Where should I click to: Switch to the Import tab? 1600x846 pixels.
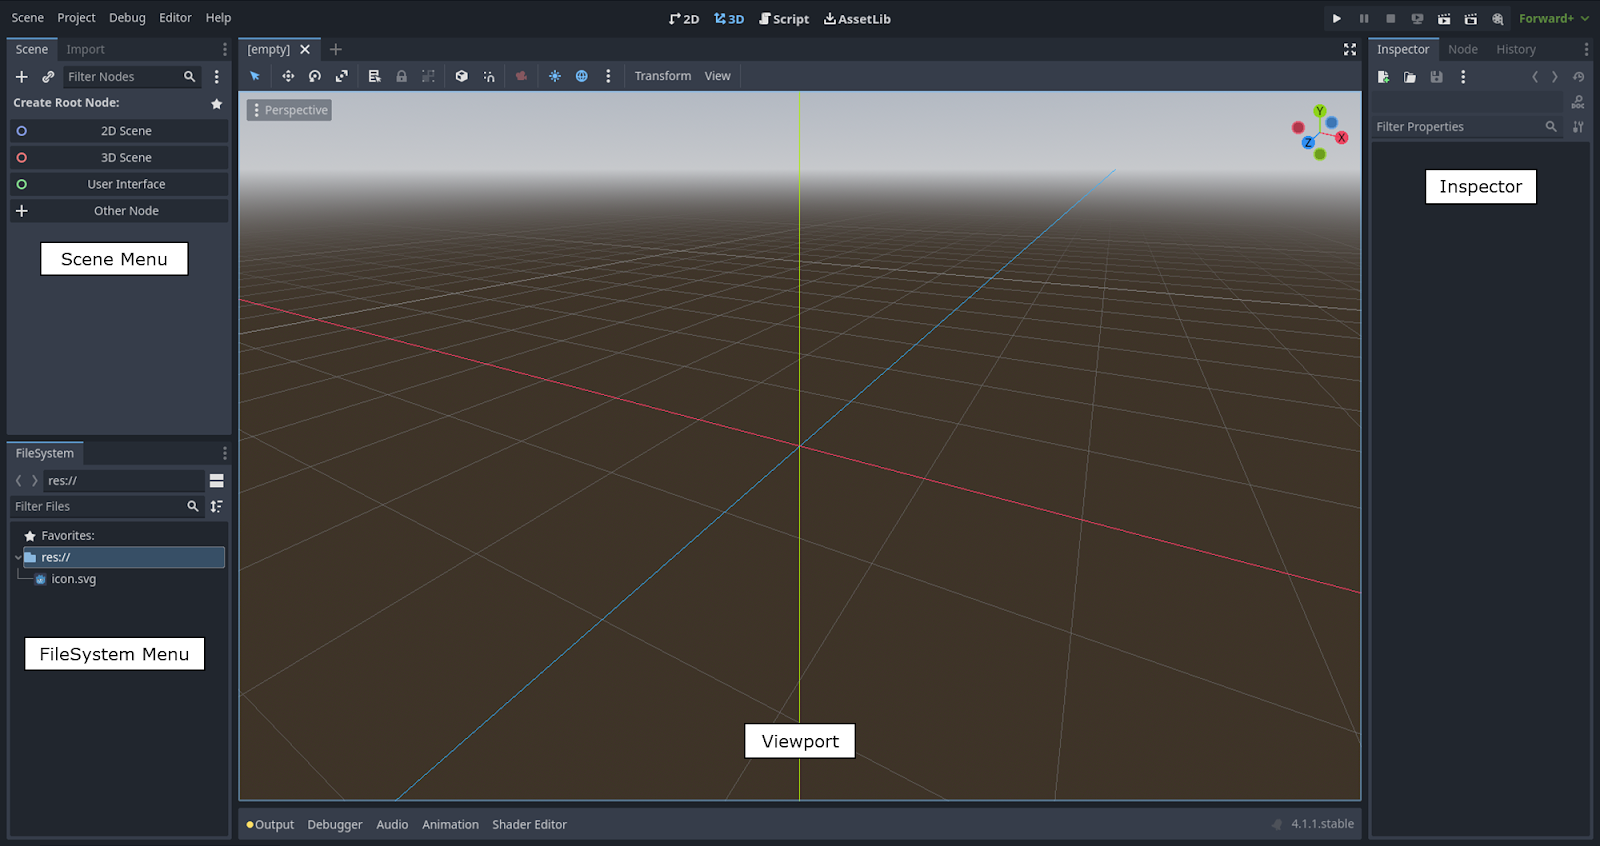(86, 49)
